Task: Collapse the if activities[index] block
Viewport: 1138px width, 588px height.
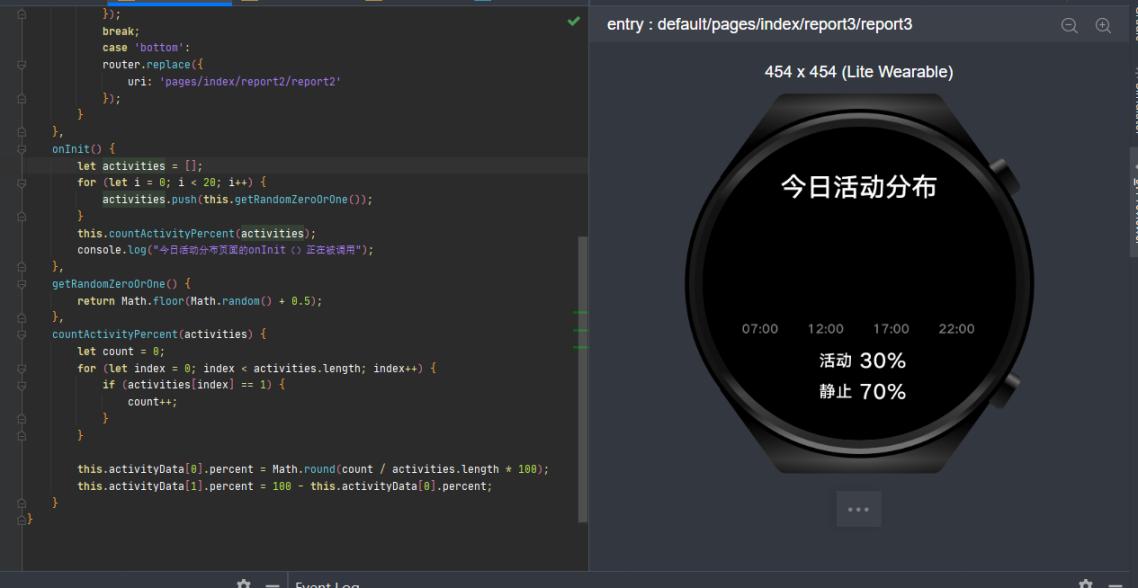Action: (22, 385)
